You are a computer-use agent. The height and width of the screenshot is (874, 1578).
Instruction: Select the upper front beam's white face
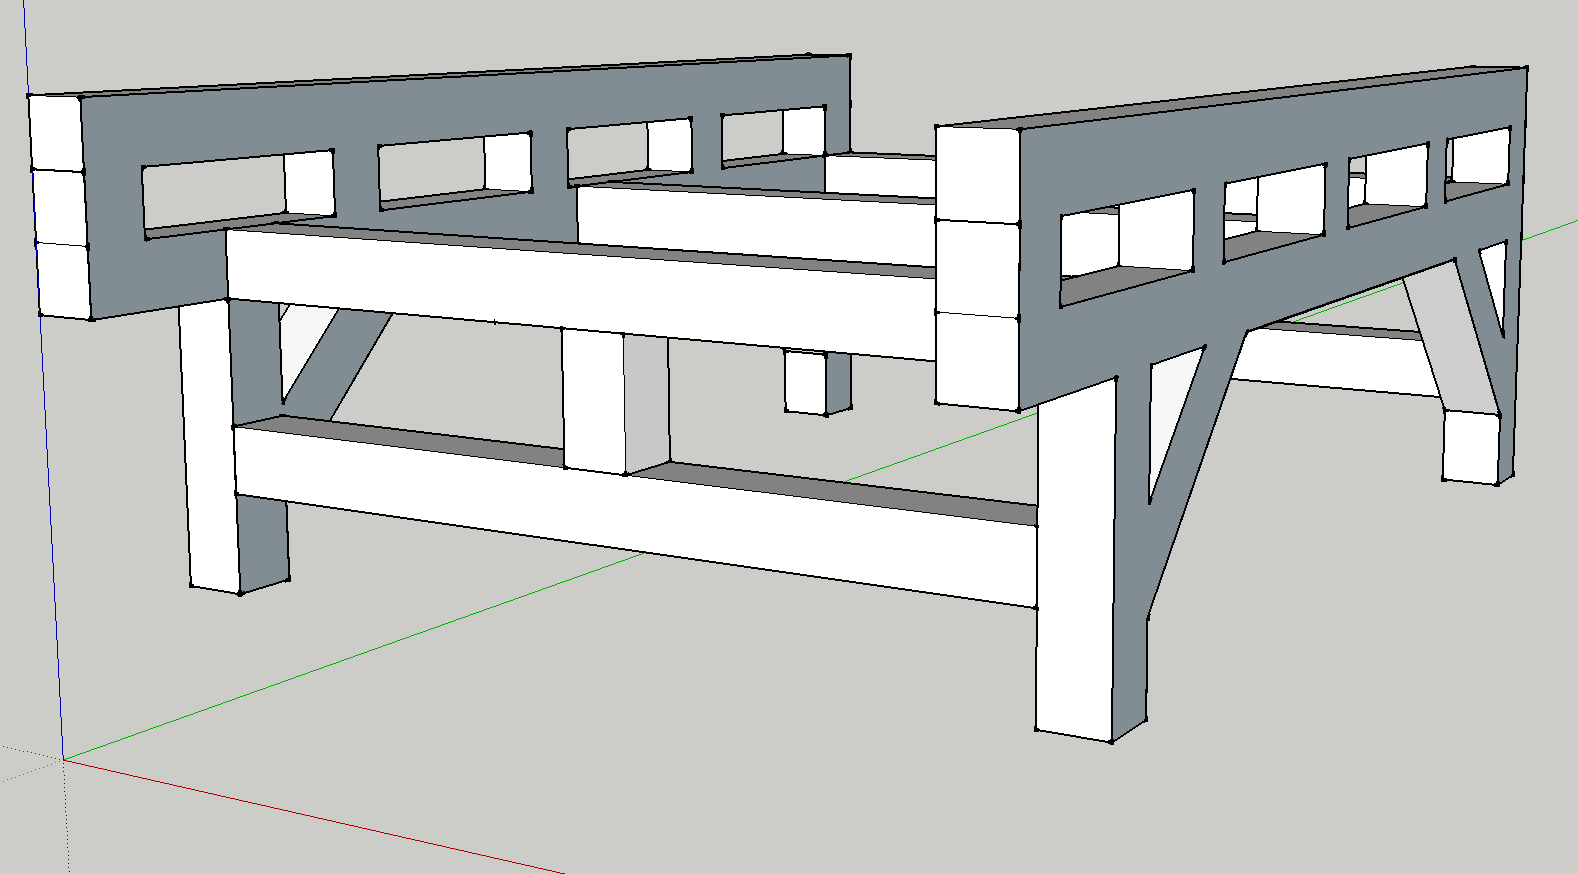point(580,290)
